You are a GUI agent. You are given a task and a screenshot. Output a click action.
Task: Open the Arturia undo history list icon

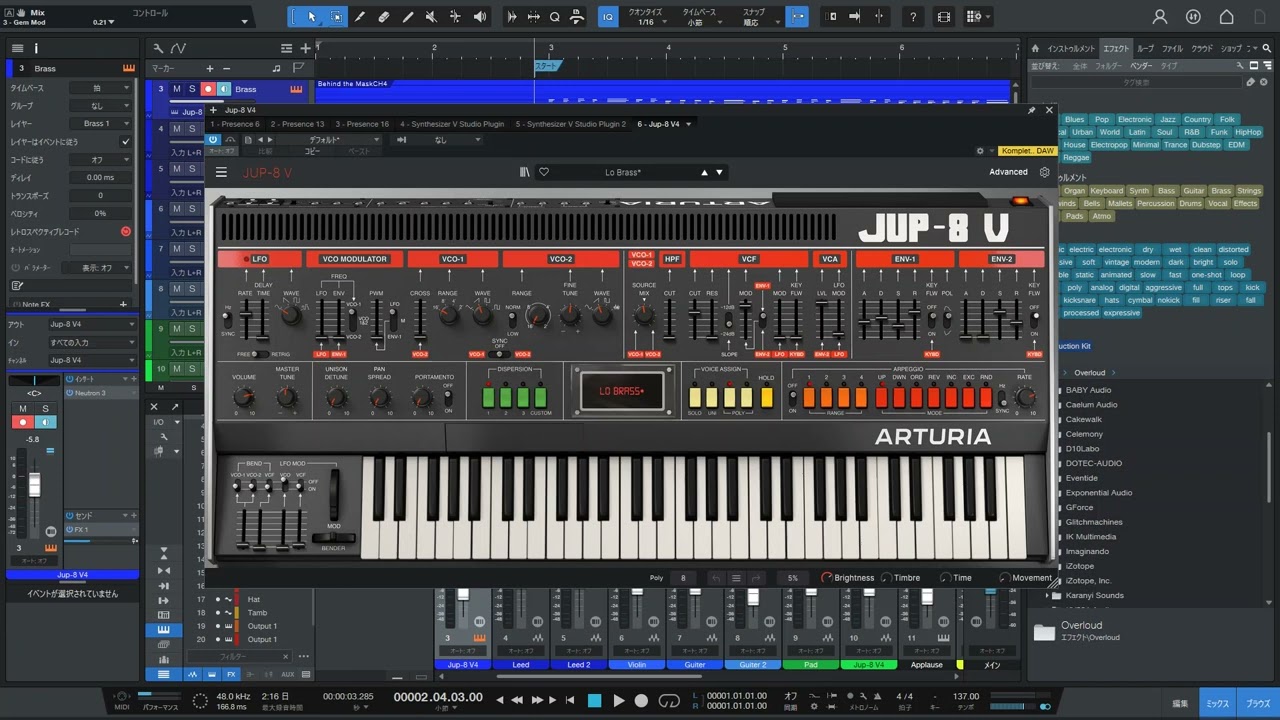coord(736,578)
